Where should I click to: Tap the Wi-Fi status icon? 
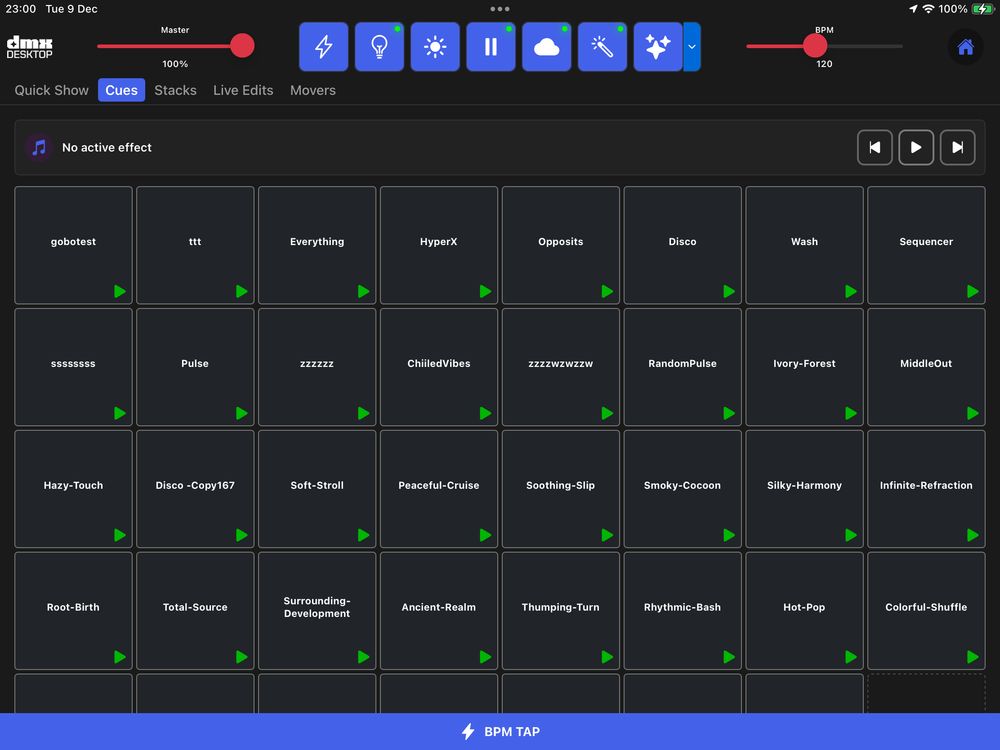tap(929, 9)
